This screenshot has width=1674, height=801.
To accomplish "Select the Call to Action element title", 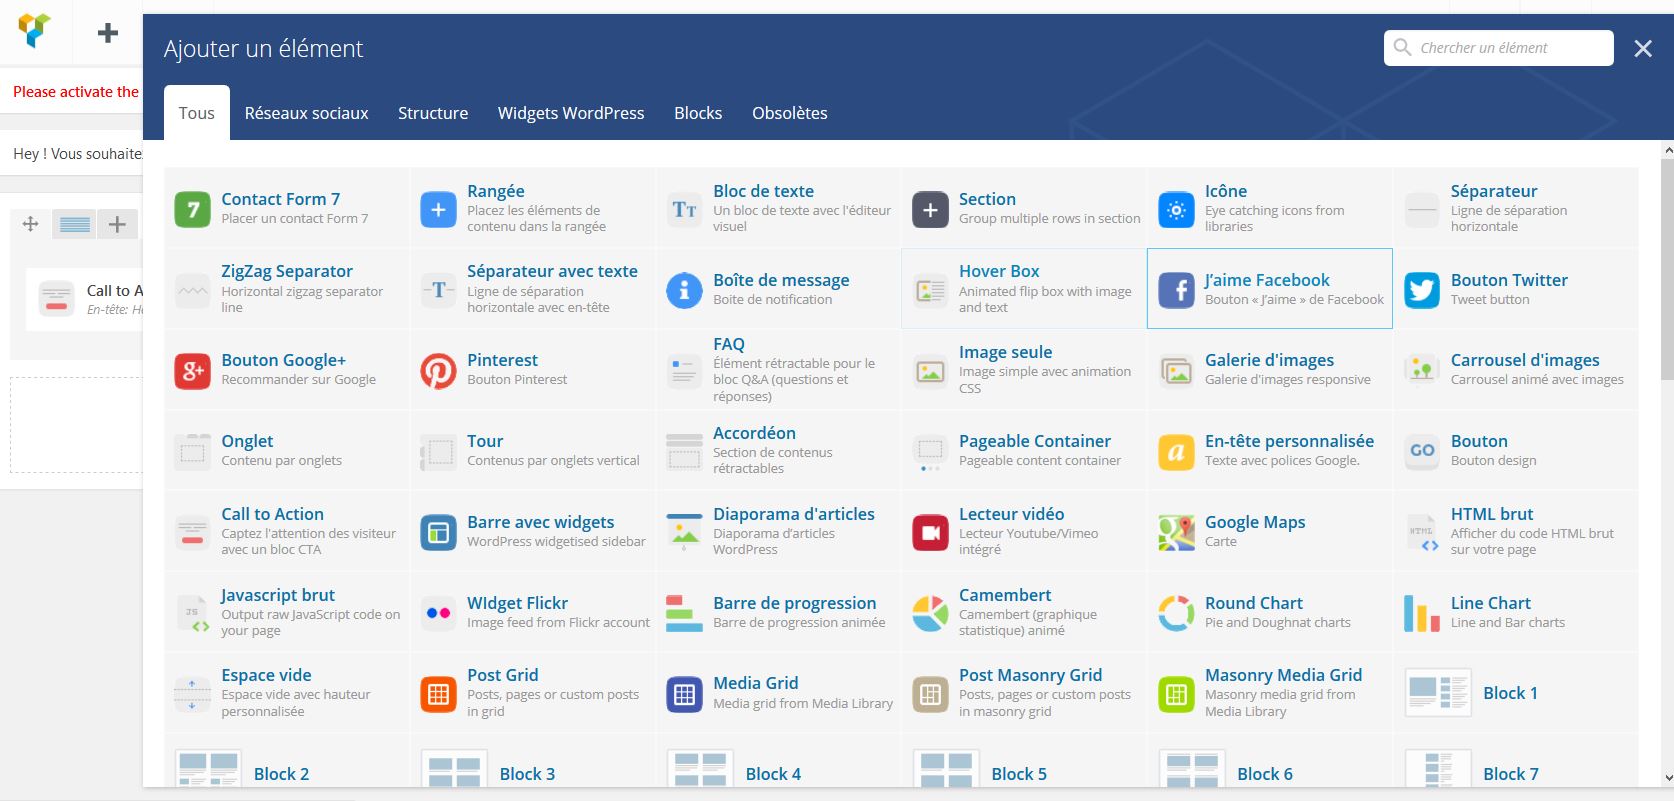I will point(272,514).
